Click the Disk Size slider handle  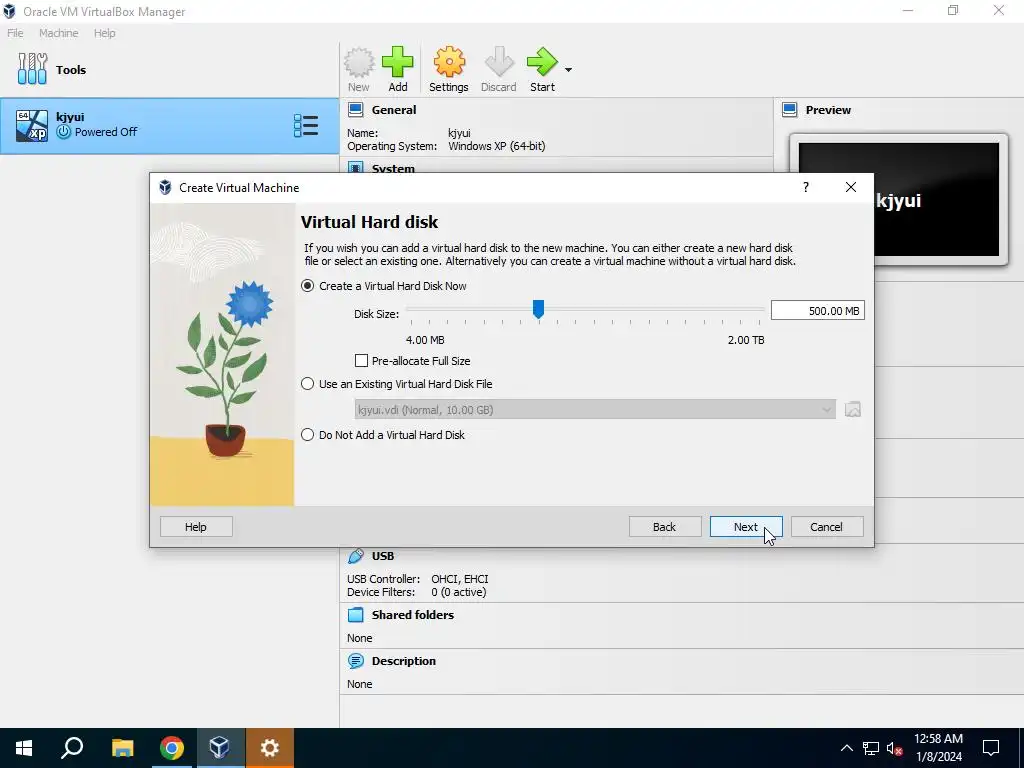pyautogui.click(x=538, y=310)
